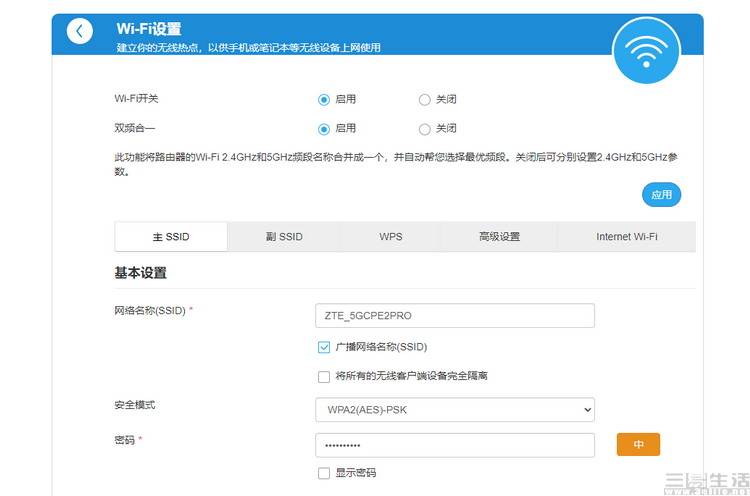
Task: Open the 副 SSID tab
Action: [284, 237]
